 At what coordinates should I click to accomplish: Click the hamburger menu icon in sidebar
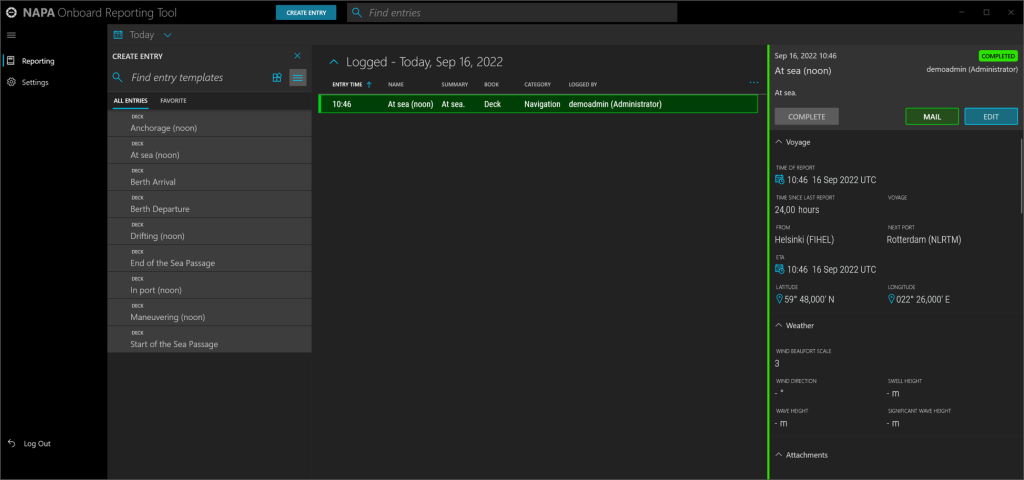11,35
